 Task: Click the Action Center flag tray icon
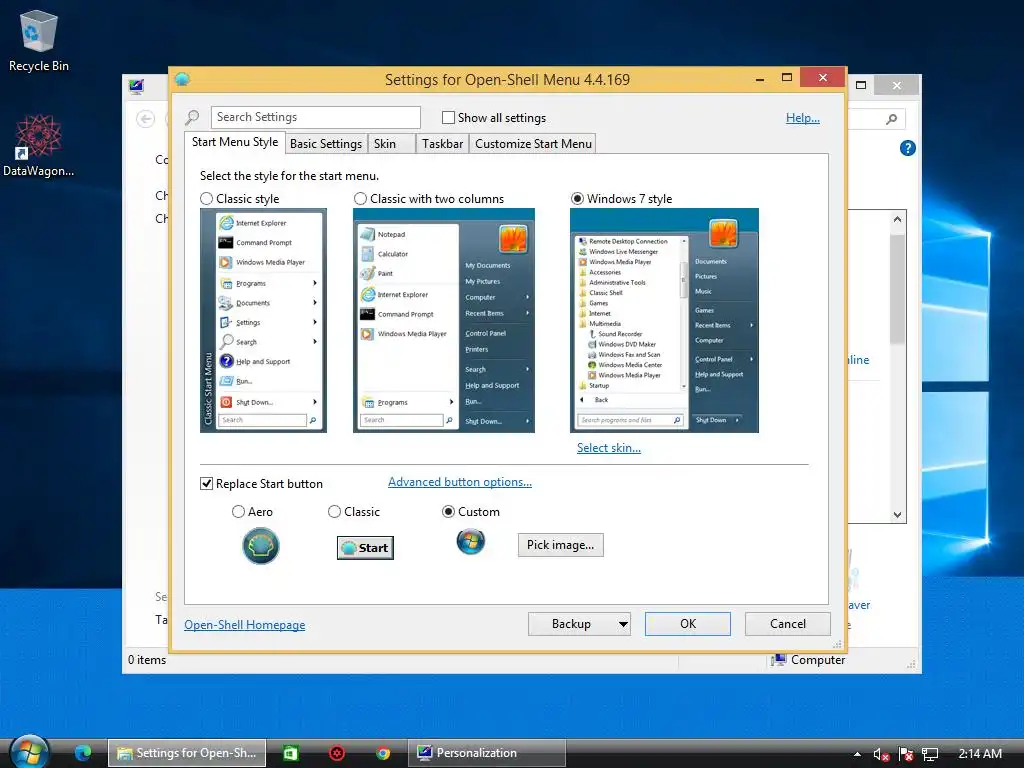click(905, 754)
